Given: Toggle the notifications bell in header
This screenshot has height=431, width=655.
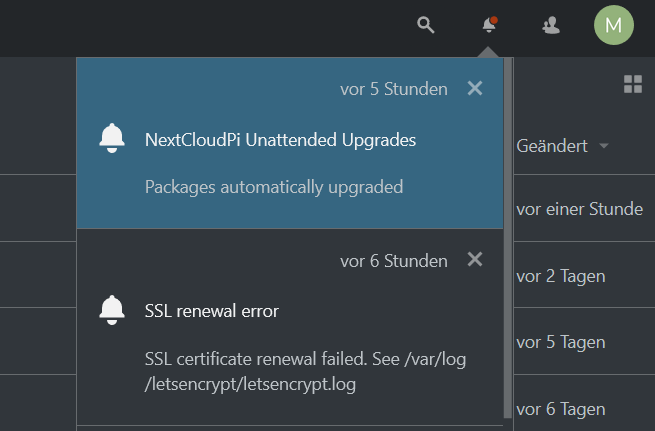Looking at the screenshot, I should [x=489, y=25].
